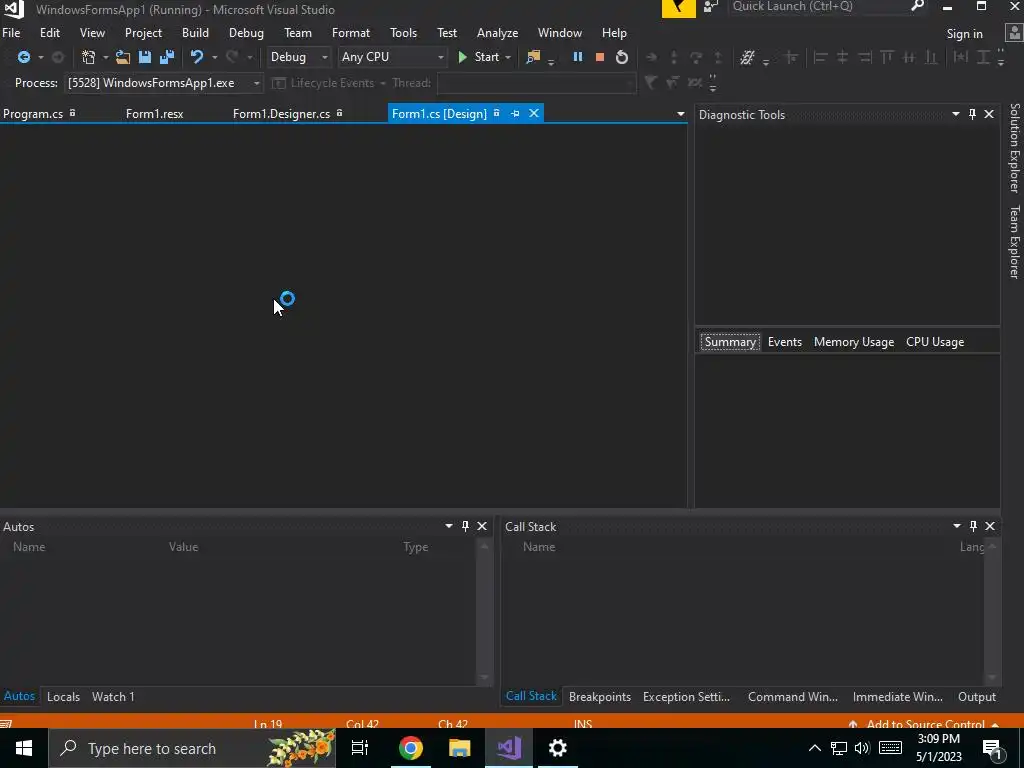Toggle auto hide pin on Autos panel

(466, 526)
